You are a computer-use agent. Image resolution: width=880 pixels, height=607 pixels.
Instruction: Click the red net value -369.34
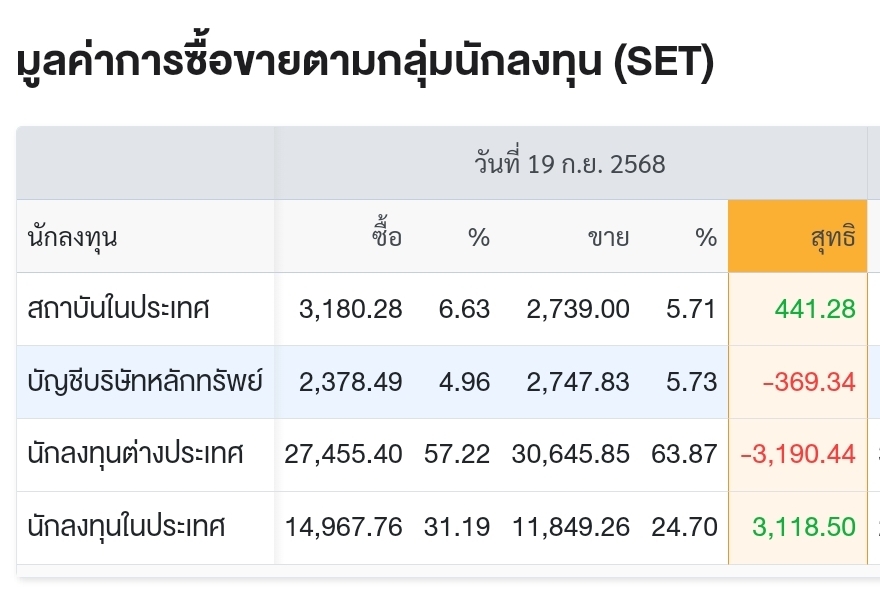tap(809, 382)
